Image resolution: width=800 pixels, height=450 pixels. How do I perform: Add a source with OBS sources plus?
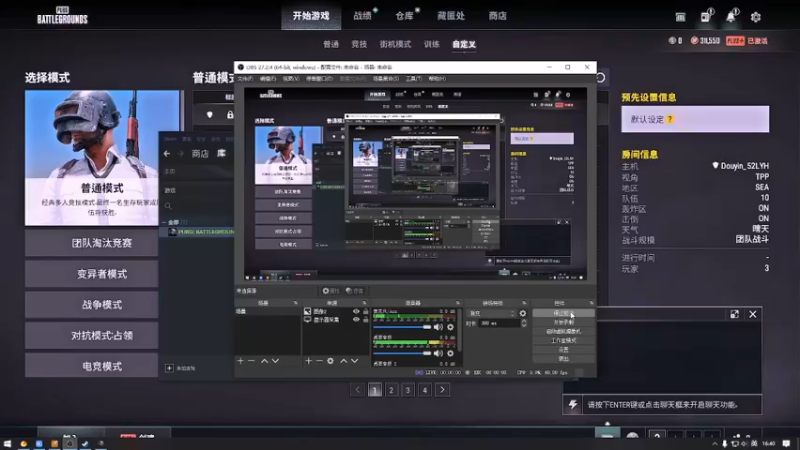(x=308, y=361)
